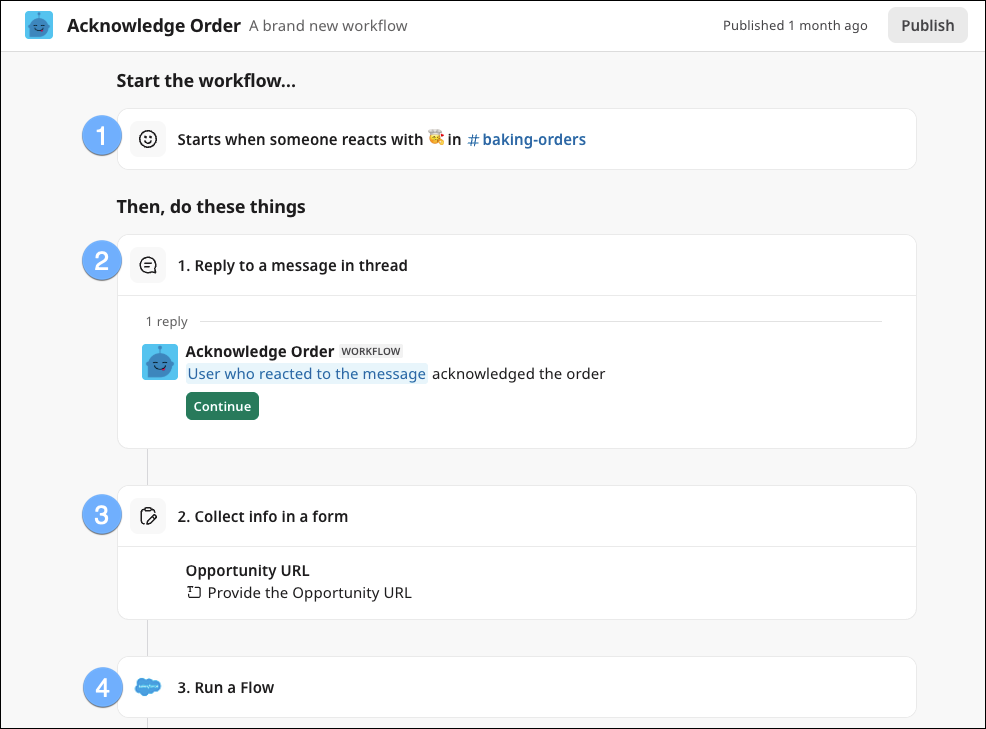This screenshot has height=729, width=986.
Task: Click step badge number 1
Action: click(x=101, y=135)
